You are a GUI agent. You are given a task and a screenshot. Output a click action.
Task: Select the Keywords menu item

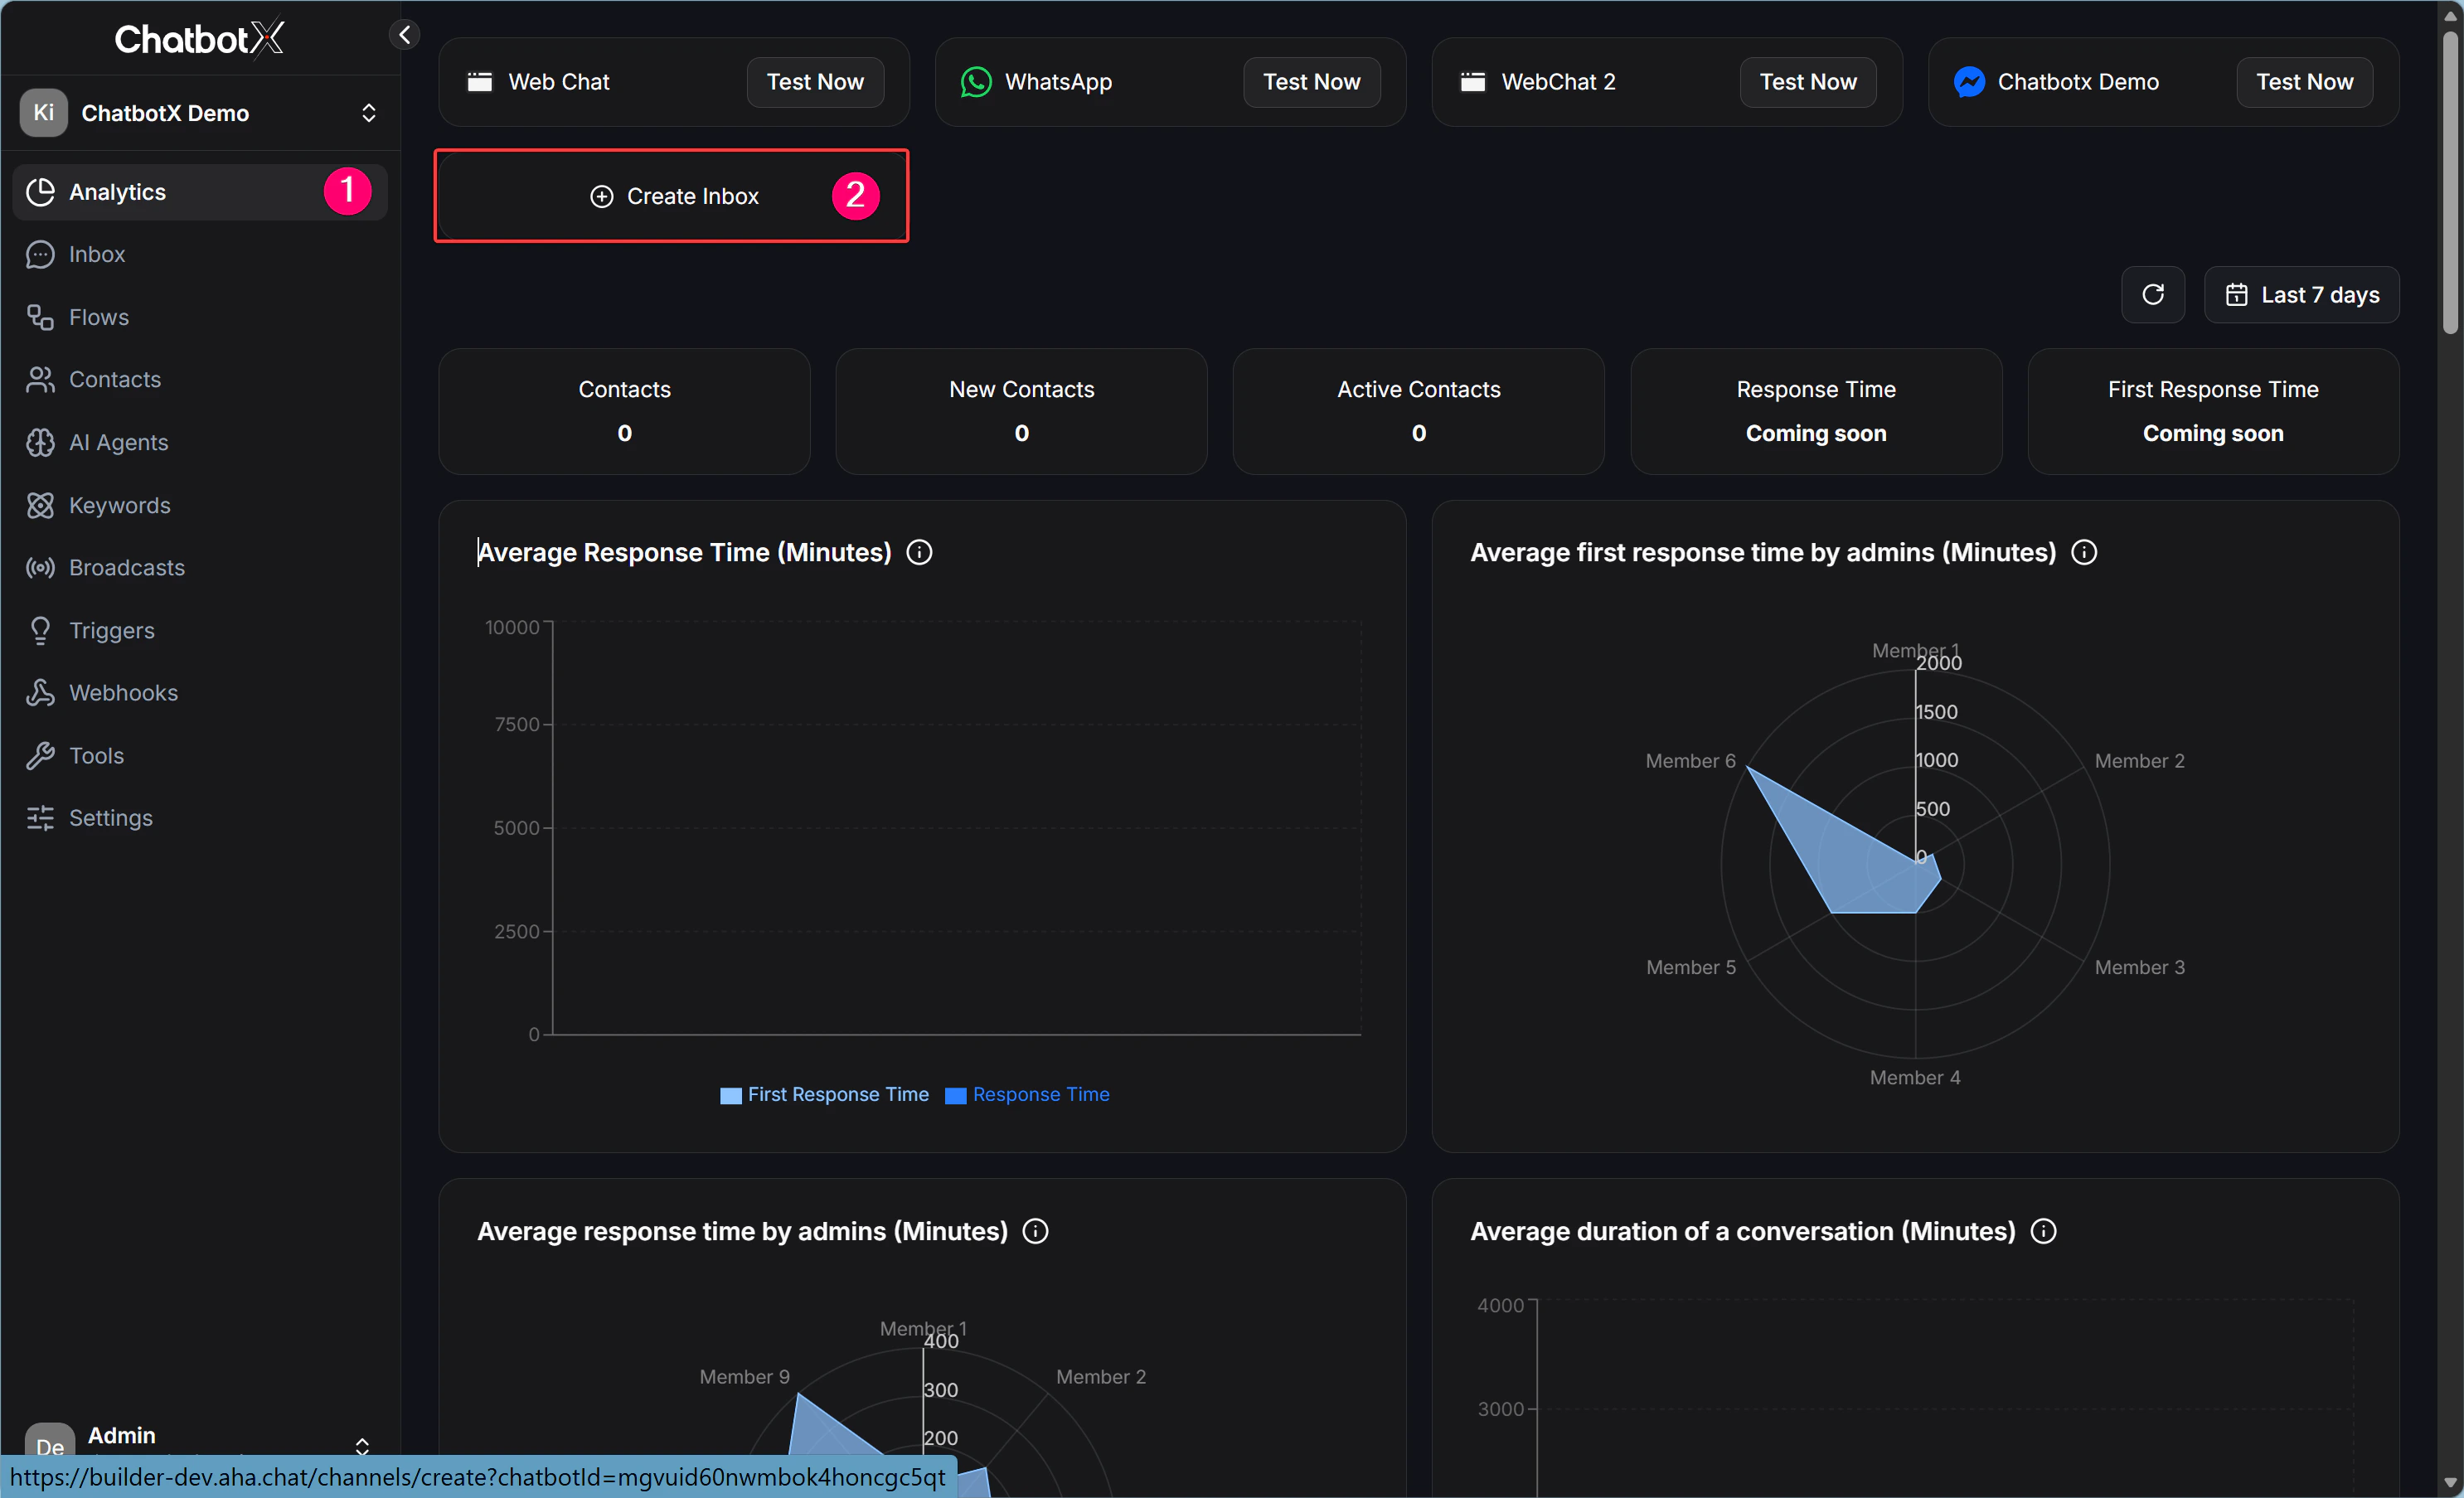[x=199, y=505]
